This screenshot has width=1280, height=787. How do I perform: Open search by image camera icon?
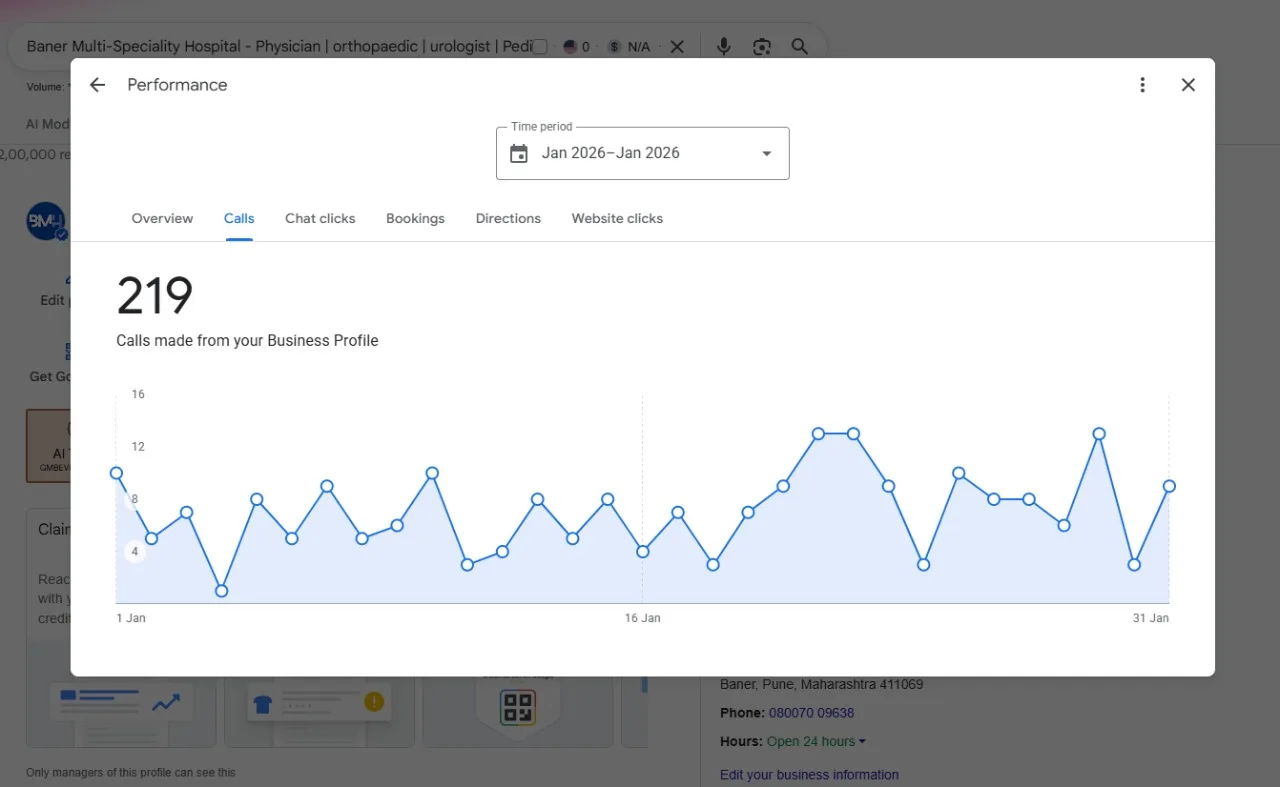click(x=762, y=46)
